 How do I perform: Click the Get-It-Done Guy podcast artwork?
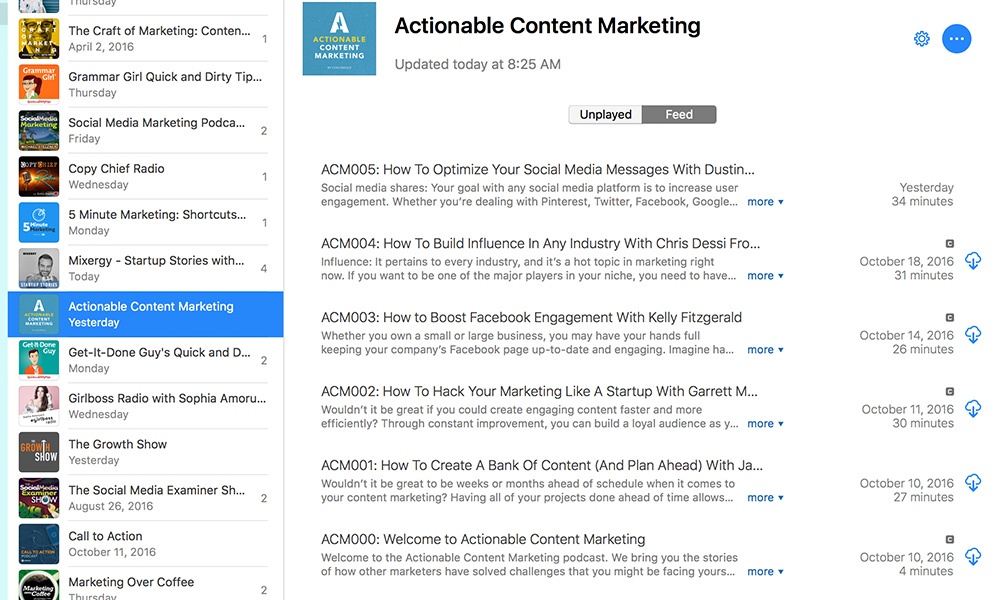point(39,360)
